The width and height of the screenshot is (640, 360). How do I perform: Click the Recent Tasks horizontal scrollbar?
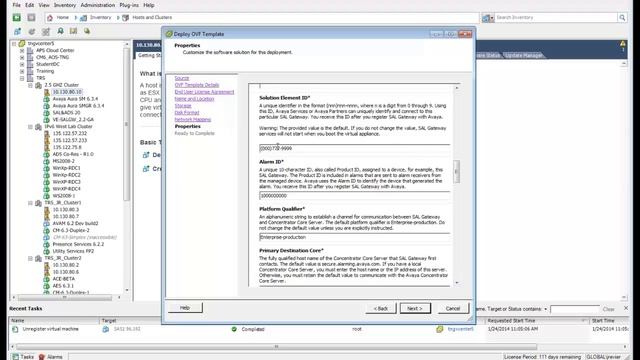pos(276,347)
